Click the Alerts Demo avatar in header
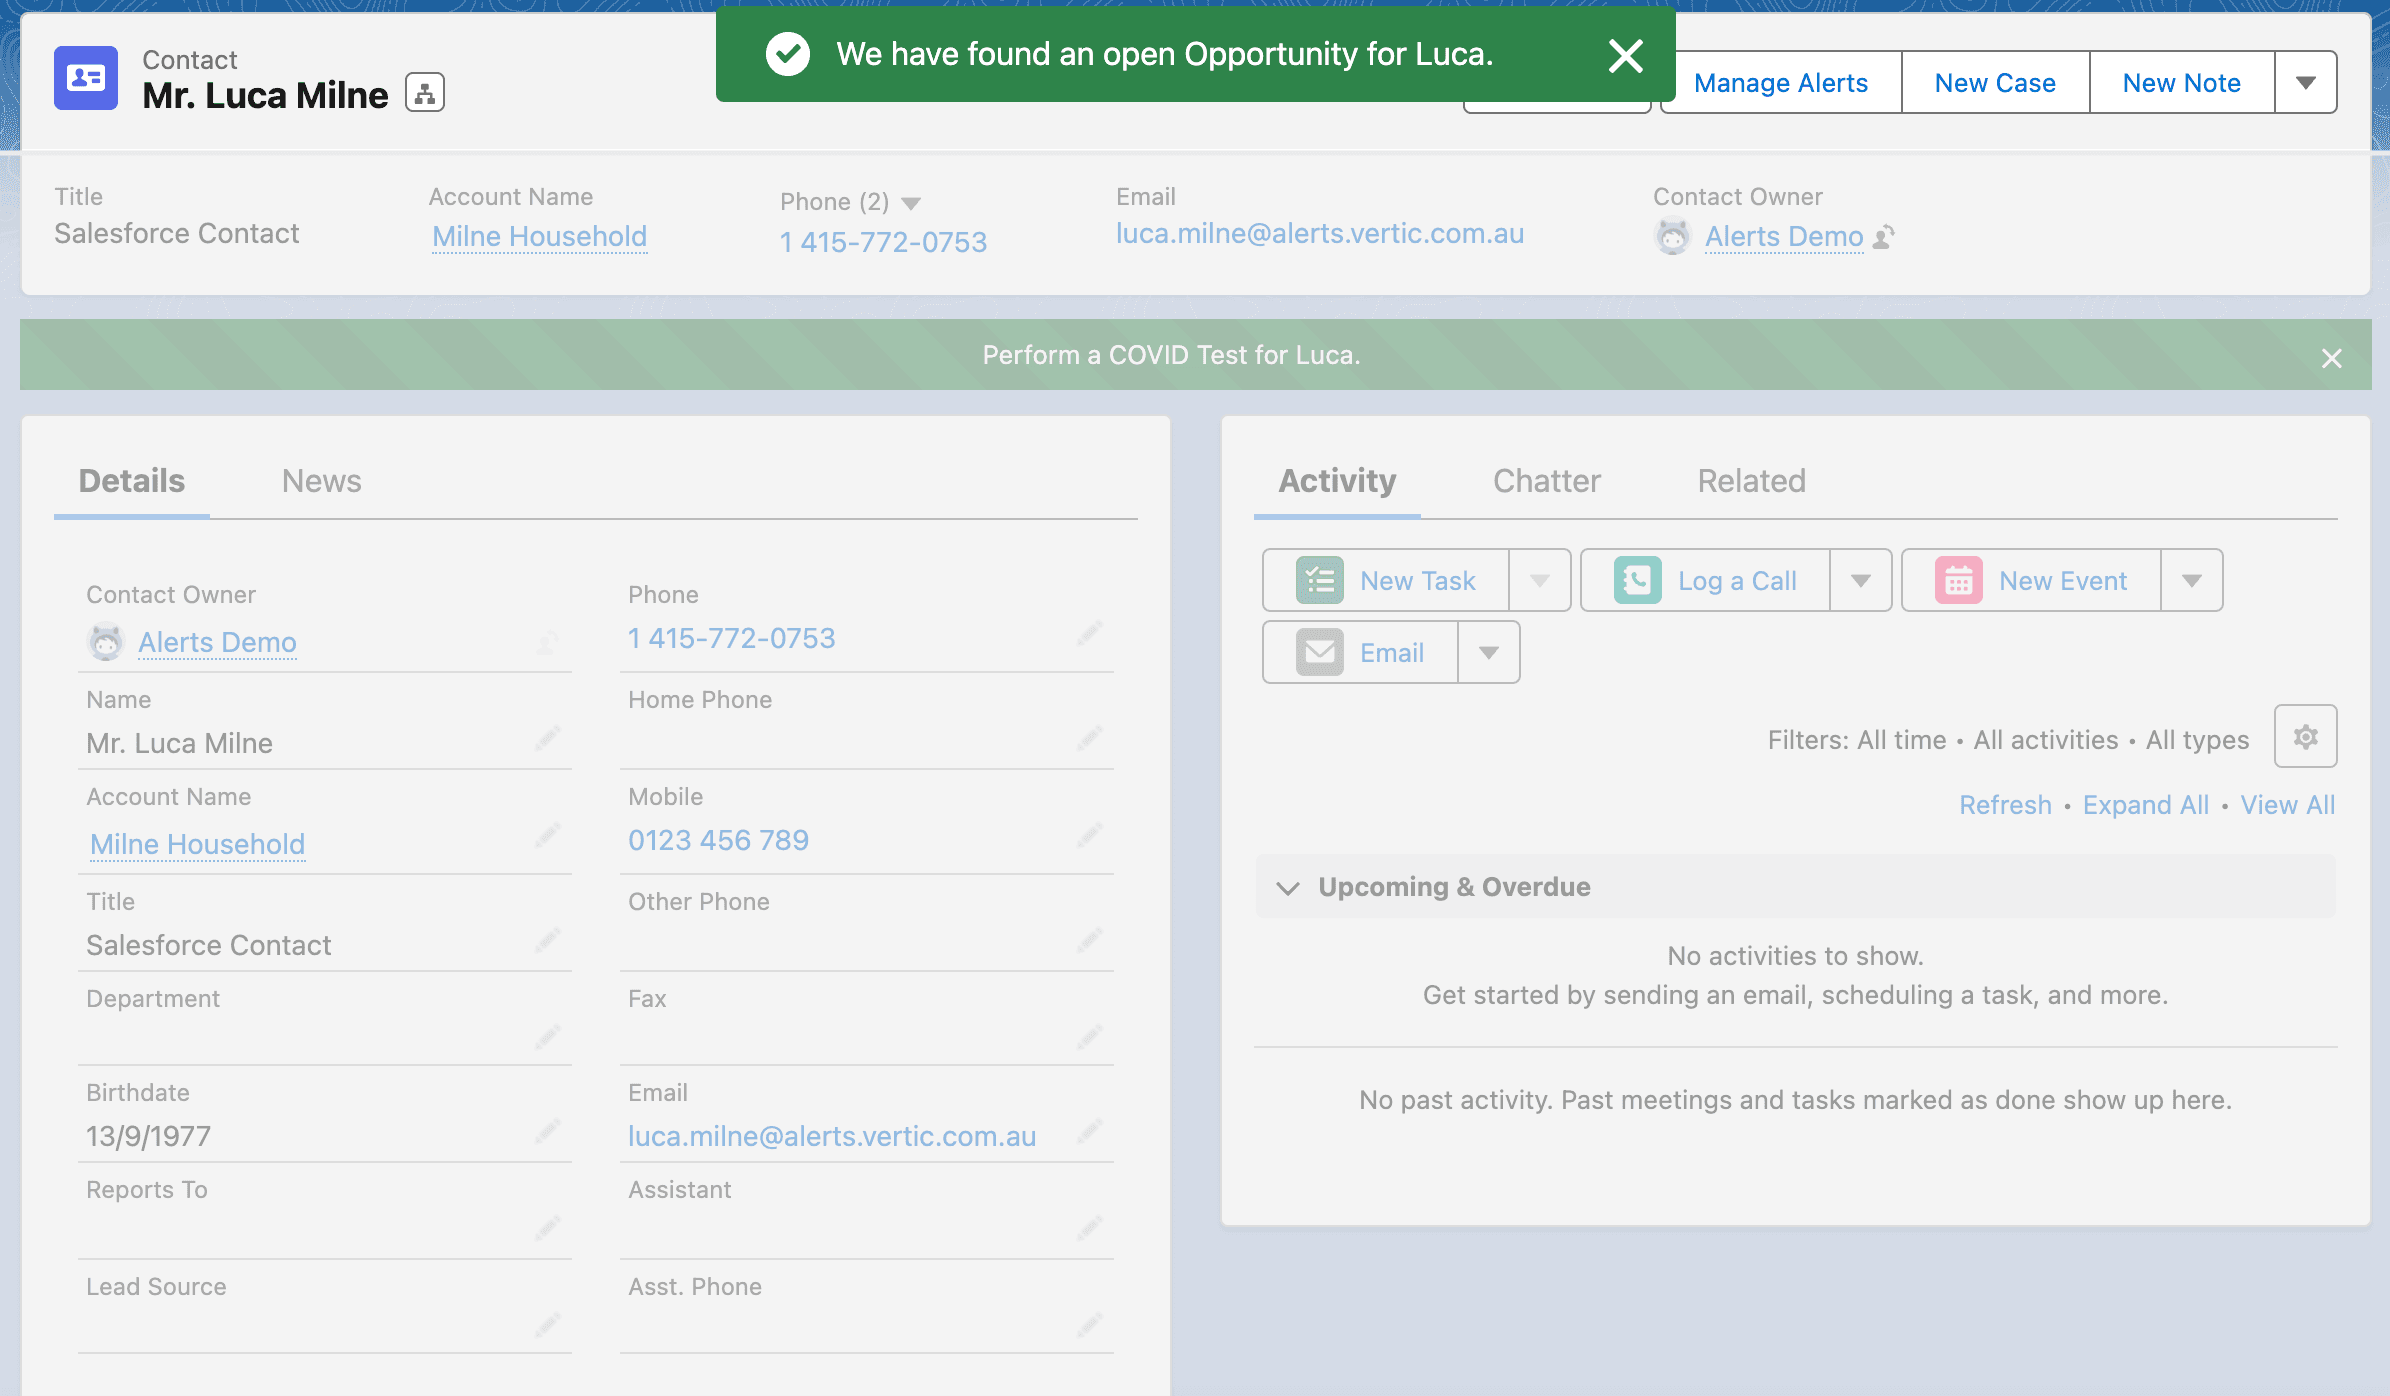2390x1396 pixels. click(x=1672, y=237)
